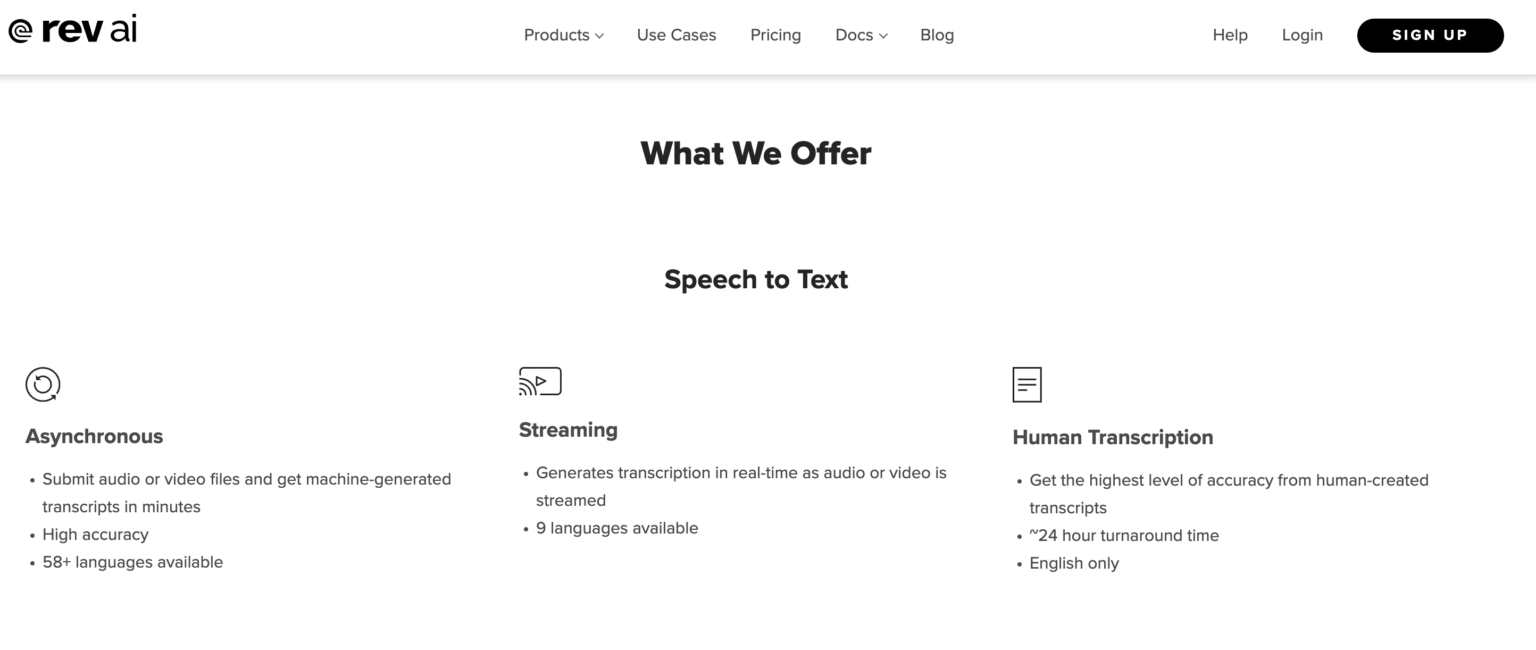Navigate to the Pricing page
This screenshot has height=650, width=1536.
pyautogui.click(x=775, y=35)
